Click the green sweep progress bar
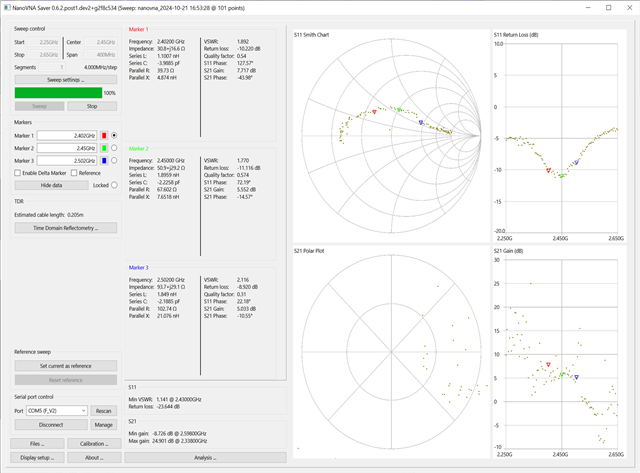 click(x=58, y=93)
